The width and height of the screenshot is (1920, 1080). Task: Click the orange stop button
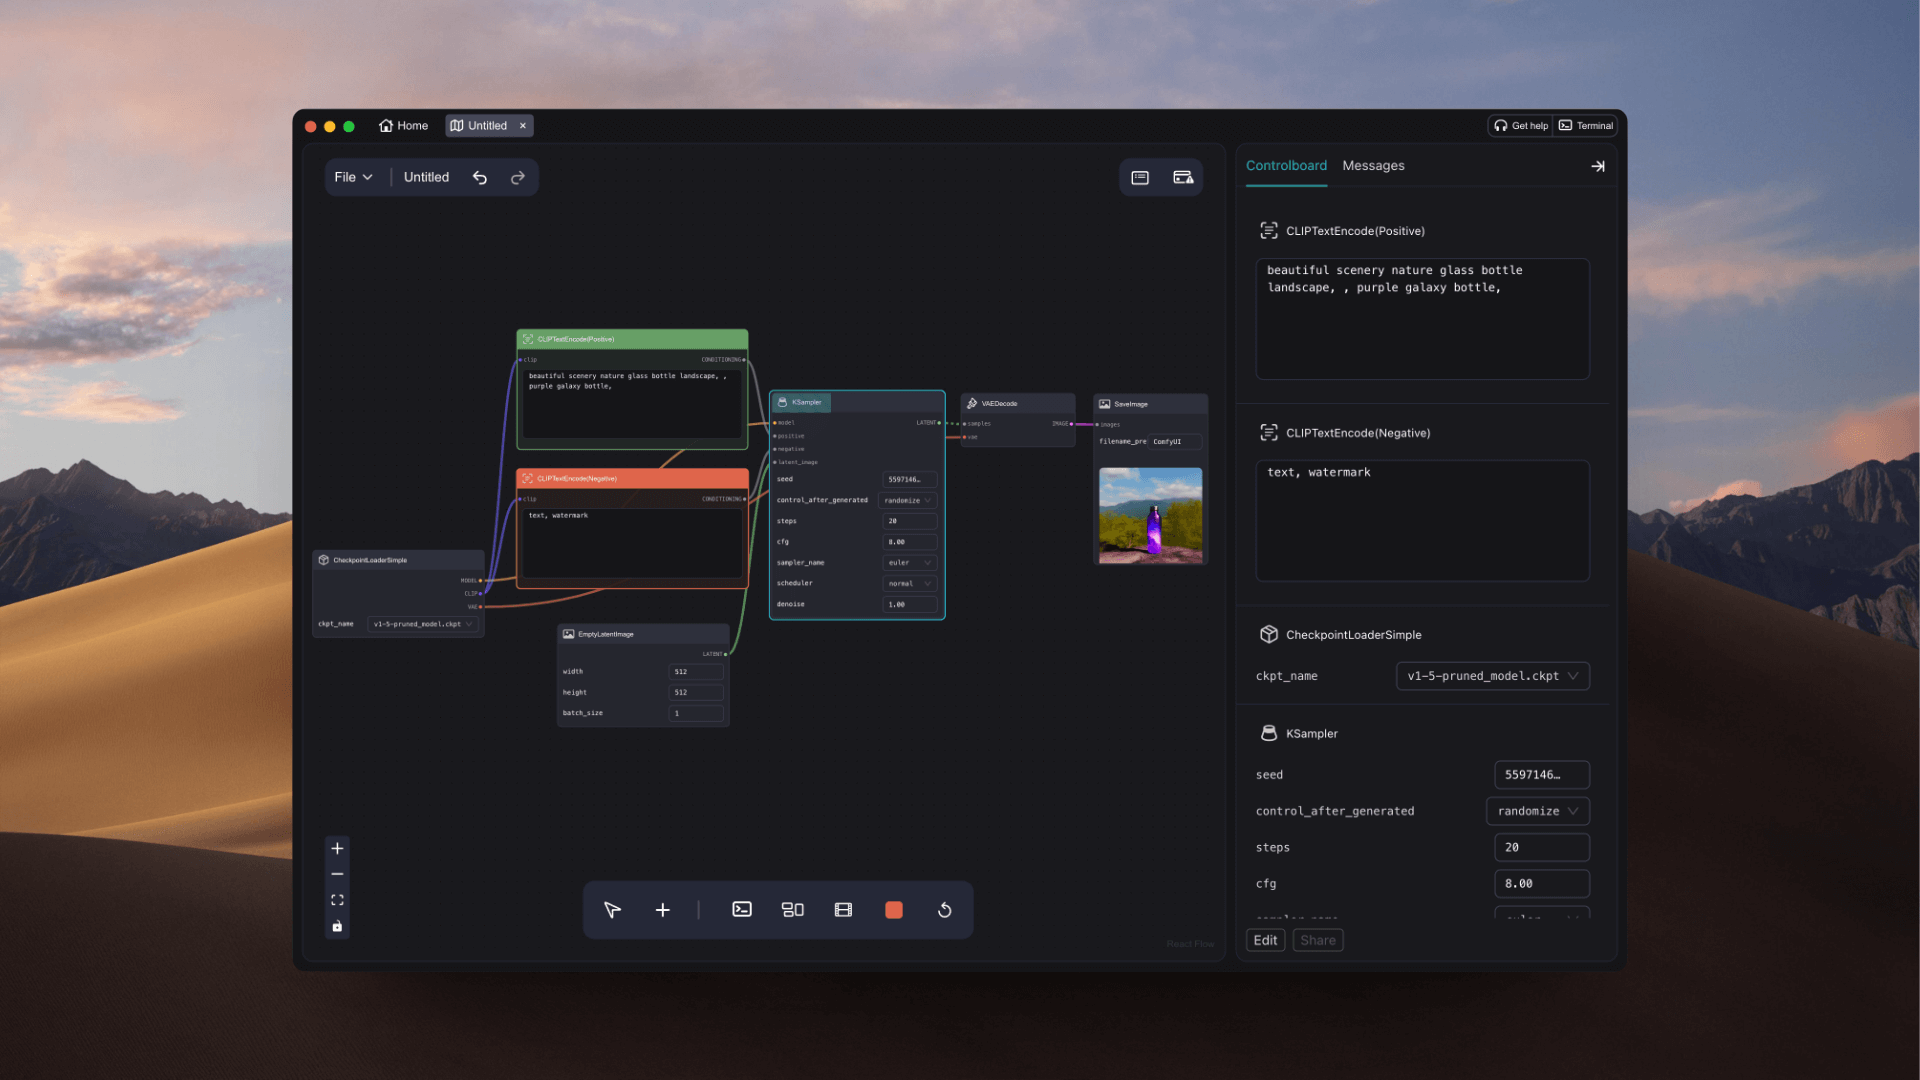point(894,910)
